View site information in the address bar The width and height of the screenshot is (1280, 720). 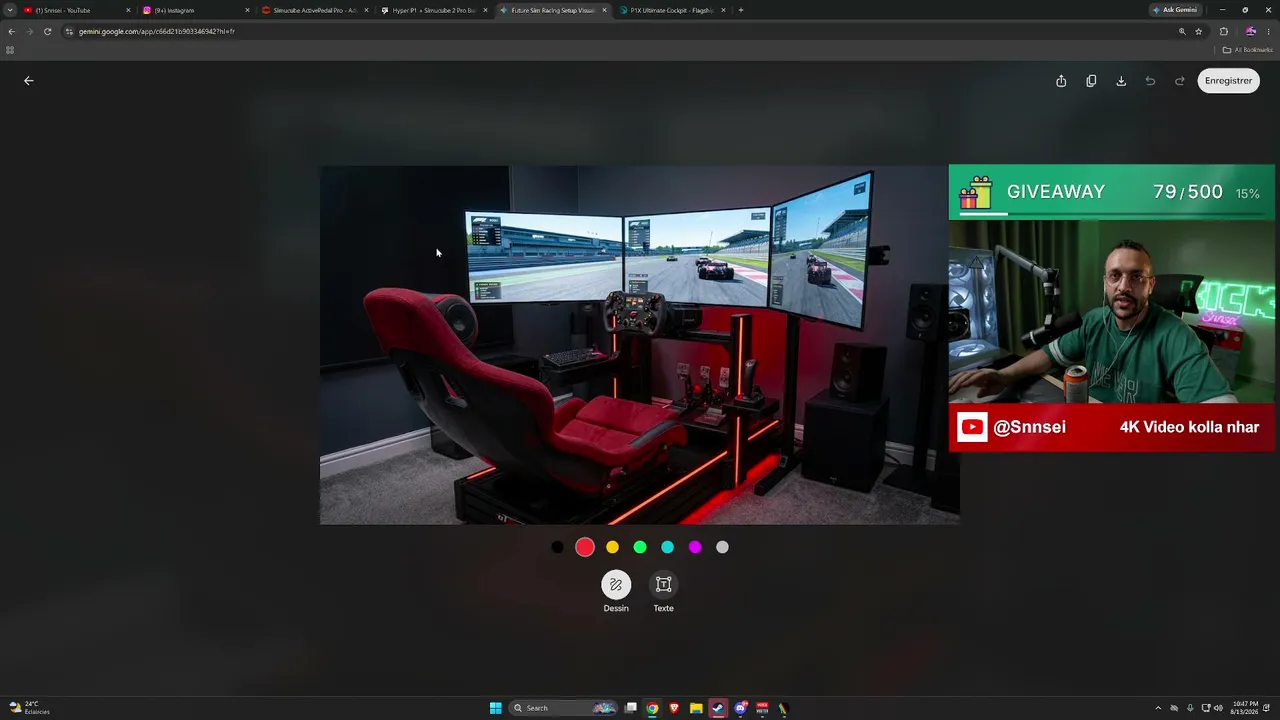pos(69,31)
